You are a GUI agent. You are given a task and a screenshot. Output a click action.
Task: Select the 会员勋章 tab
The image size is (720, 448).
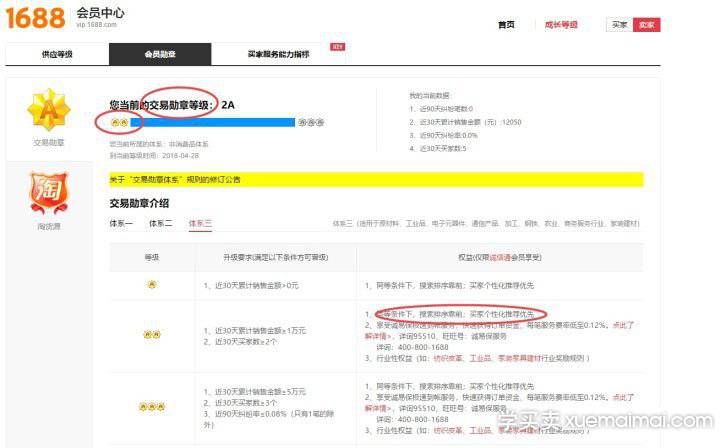click(160, 54)
